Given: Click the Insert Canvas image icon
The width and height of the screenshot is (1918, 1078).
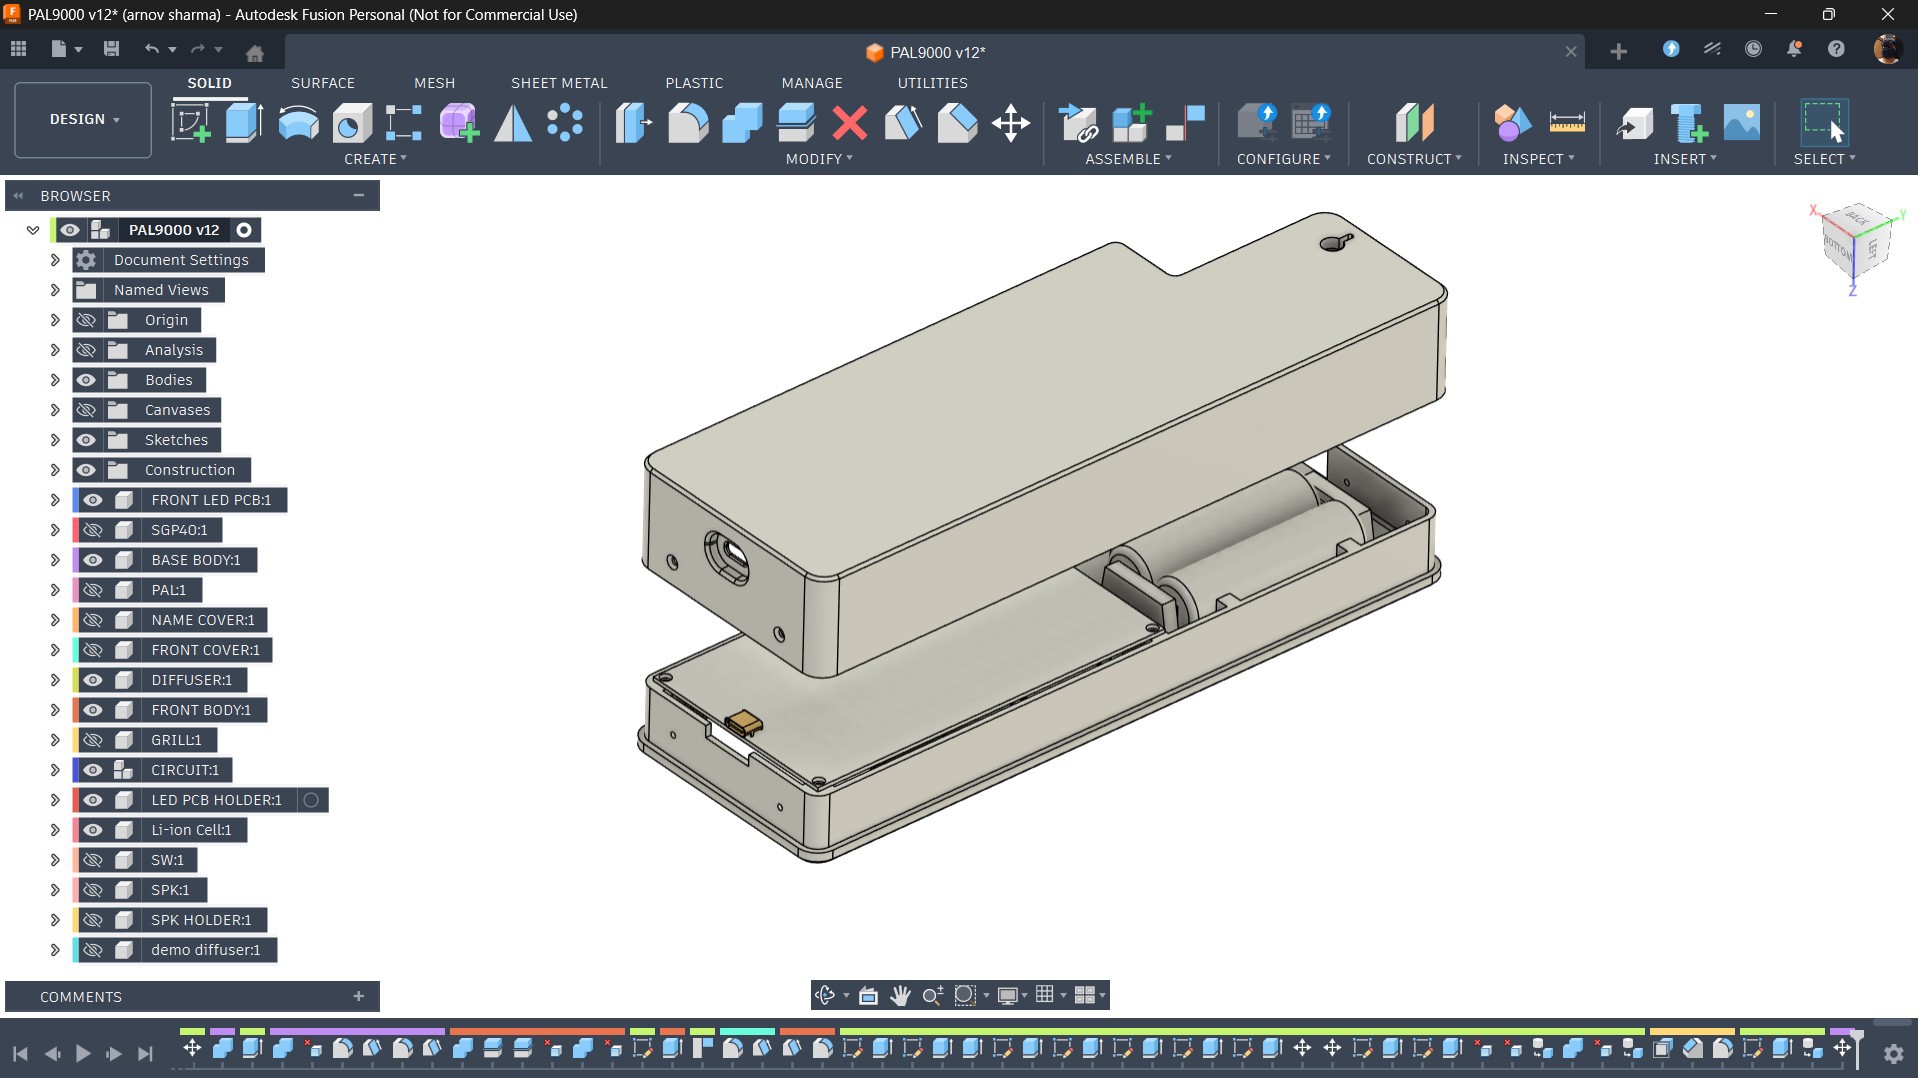Looking at the screenshot, I should 1741,123.
